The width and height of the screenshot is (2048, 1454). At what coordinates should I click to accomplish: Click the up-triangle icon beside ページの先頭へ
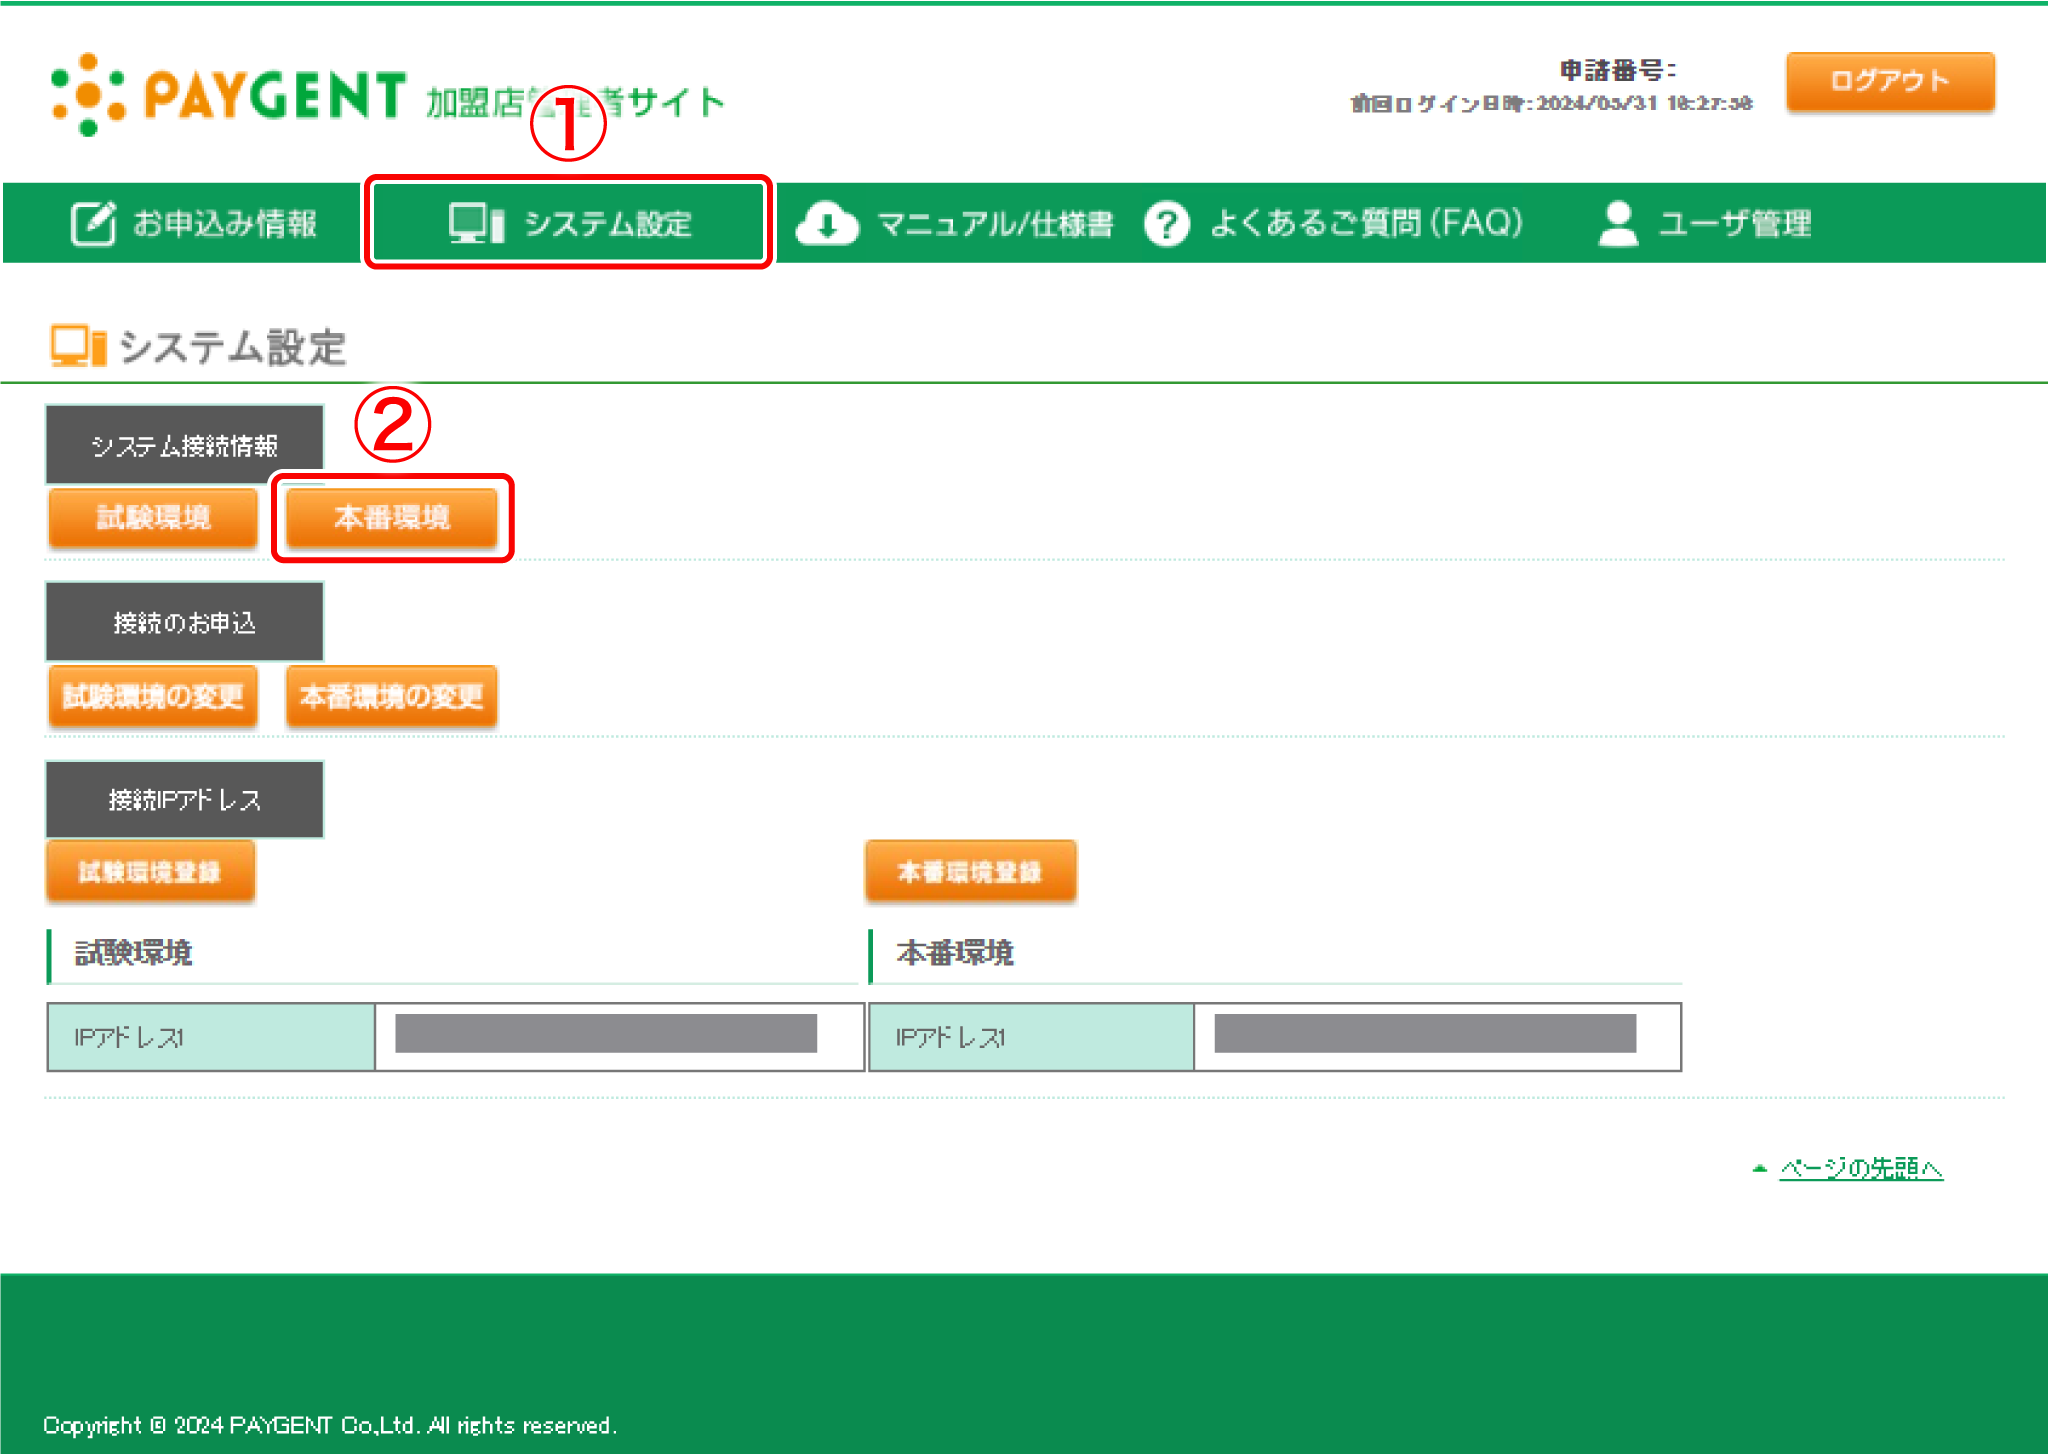(x=1759, y=1168)
